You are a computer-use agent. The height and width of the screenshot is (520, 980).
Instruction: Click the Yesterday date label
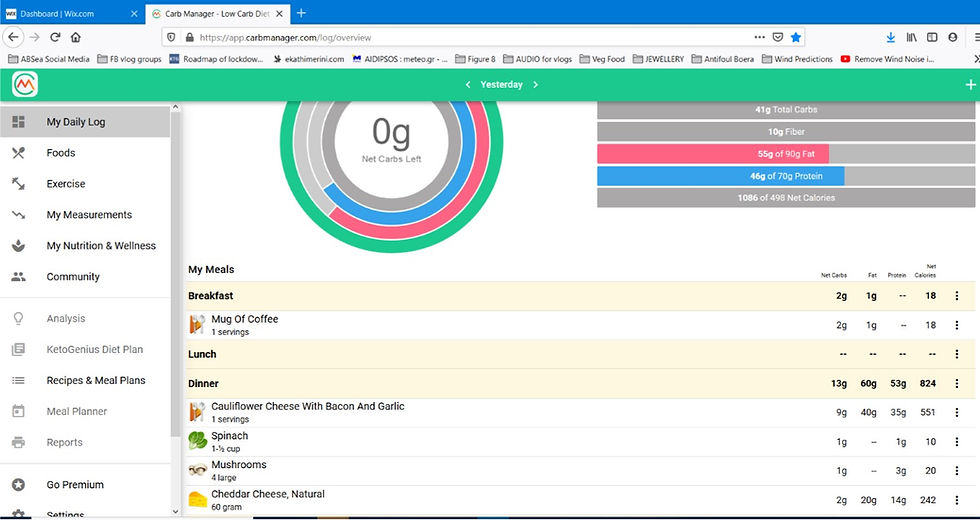click(x=501, y=85)
